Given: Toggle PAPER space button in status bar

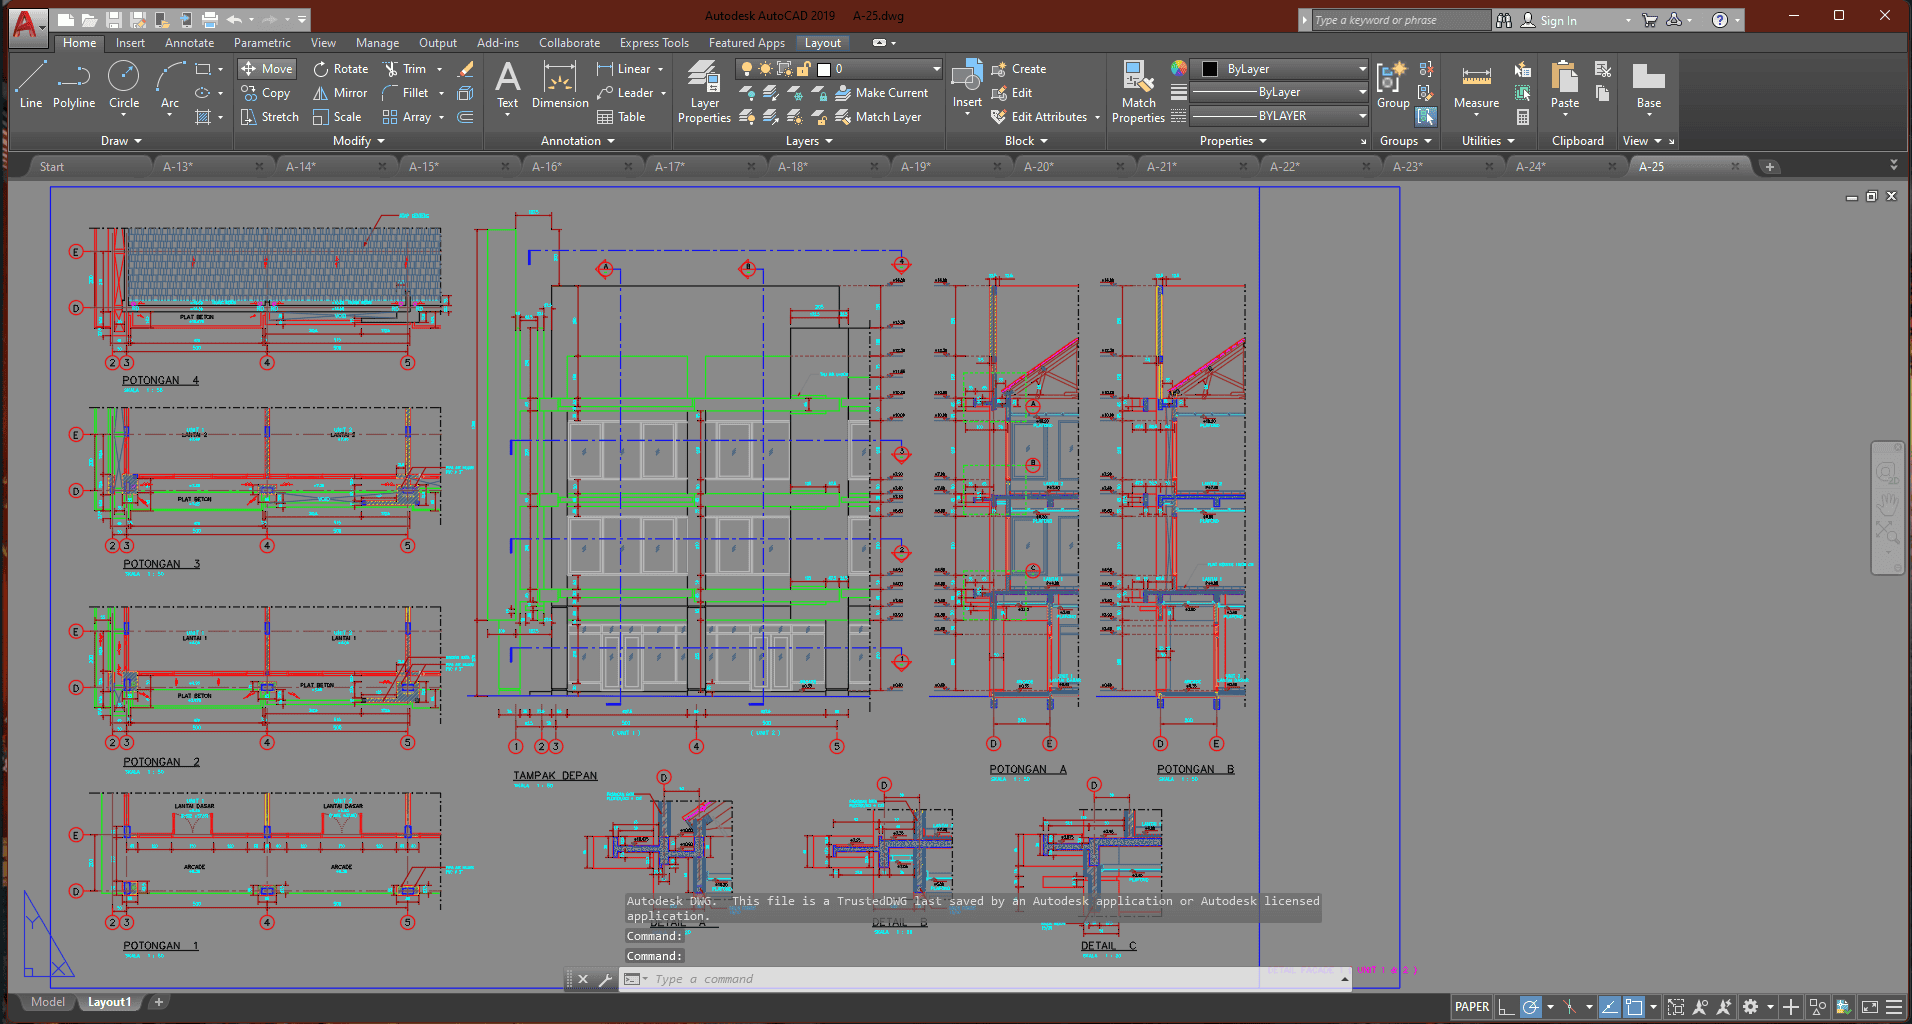Looking at the screenshot, I should tap(1471, 1007).
